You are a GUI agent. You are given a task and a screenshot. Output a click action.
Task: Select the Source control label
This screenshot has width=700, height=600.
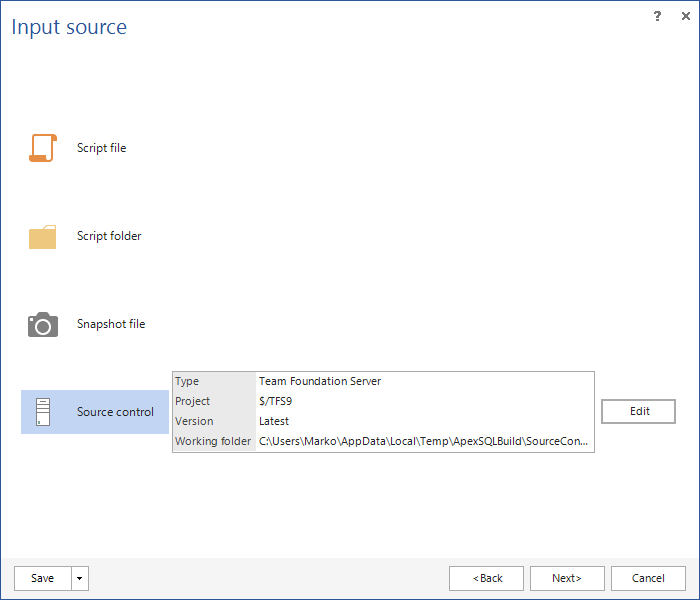pyautogui.click(x=115, y=412)
